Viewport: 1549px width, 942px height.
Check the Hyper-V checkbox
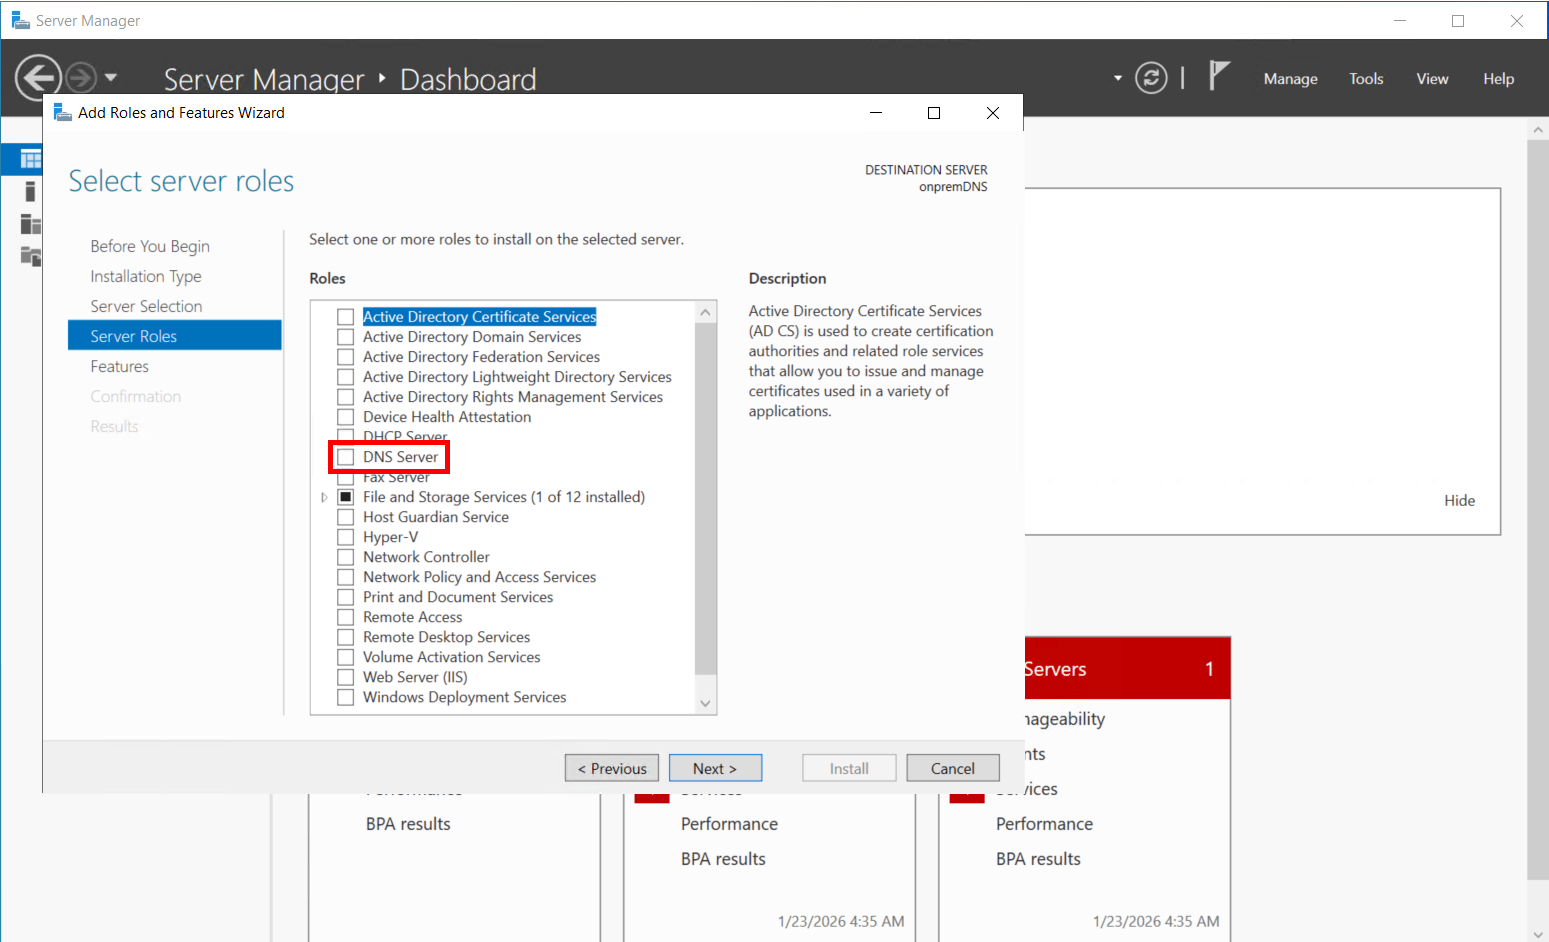coord(346,537)
